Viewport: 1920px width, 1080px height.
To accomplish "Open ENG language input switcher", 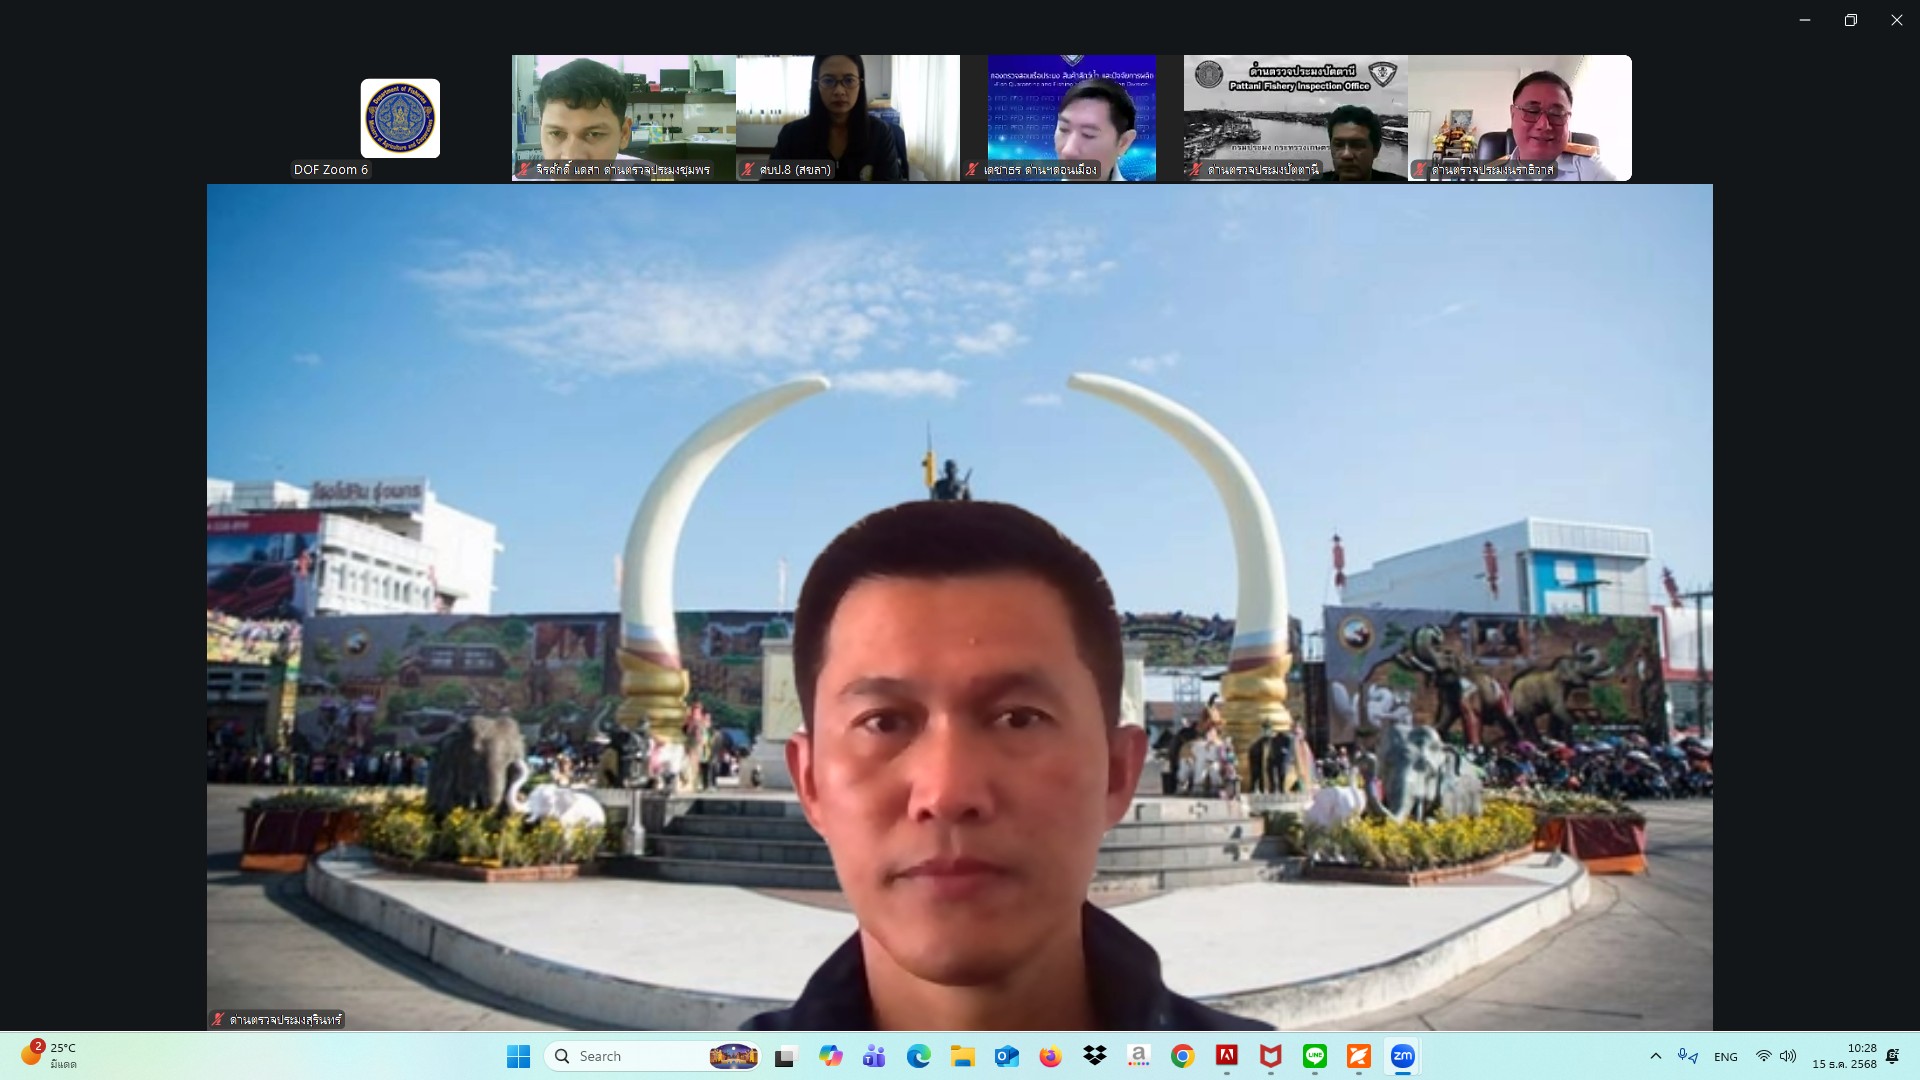I will coord(1725,1056).
